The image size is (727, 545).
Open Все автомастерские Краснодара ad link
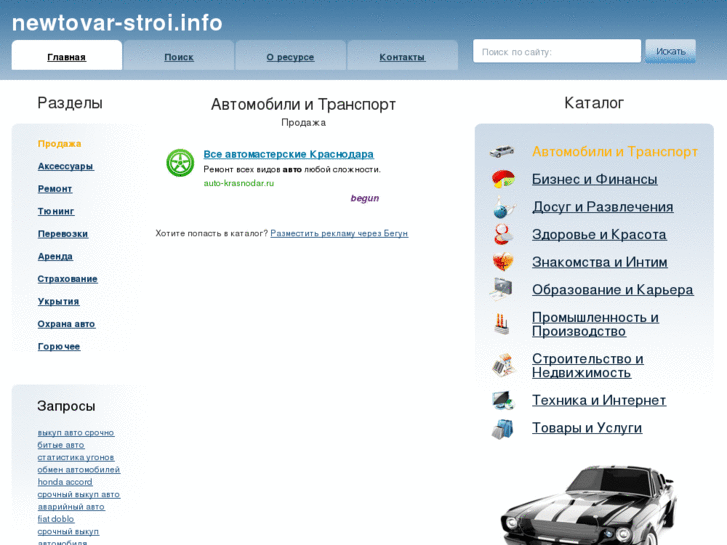tap(288, 154)
